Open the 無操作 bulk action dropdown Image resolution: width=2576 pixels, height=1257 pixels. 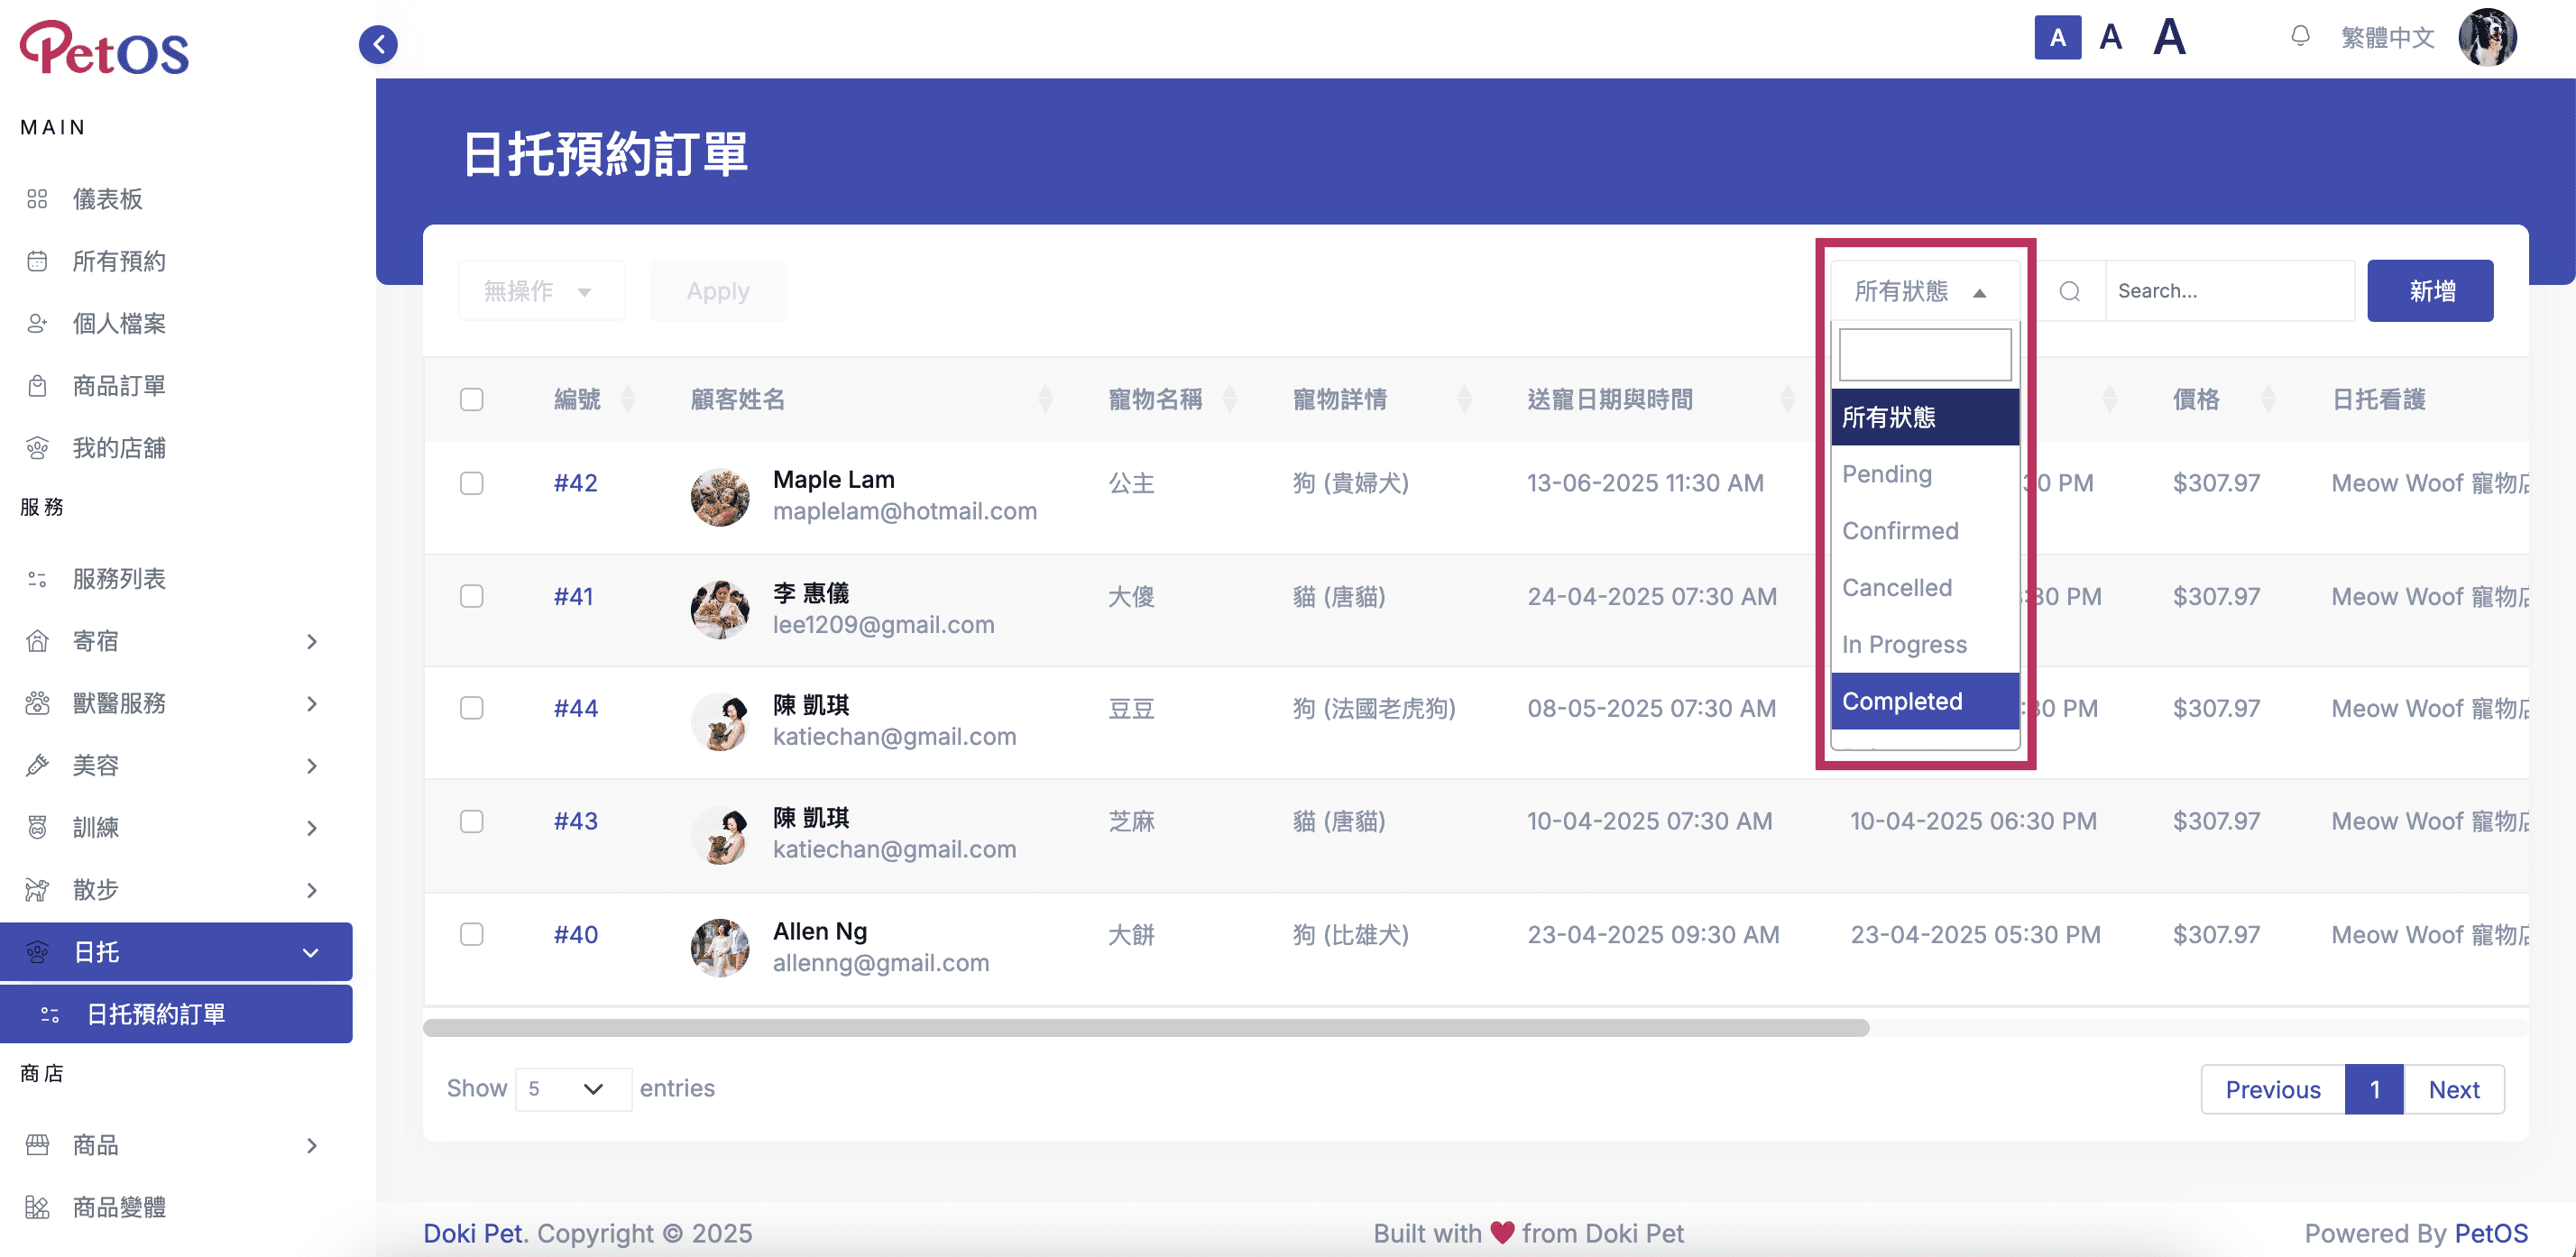pos(541,291)
